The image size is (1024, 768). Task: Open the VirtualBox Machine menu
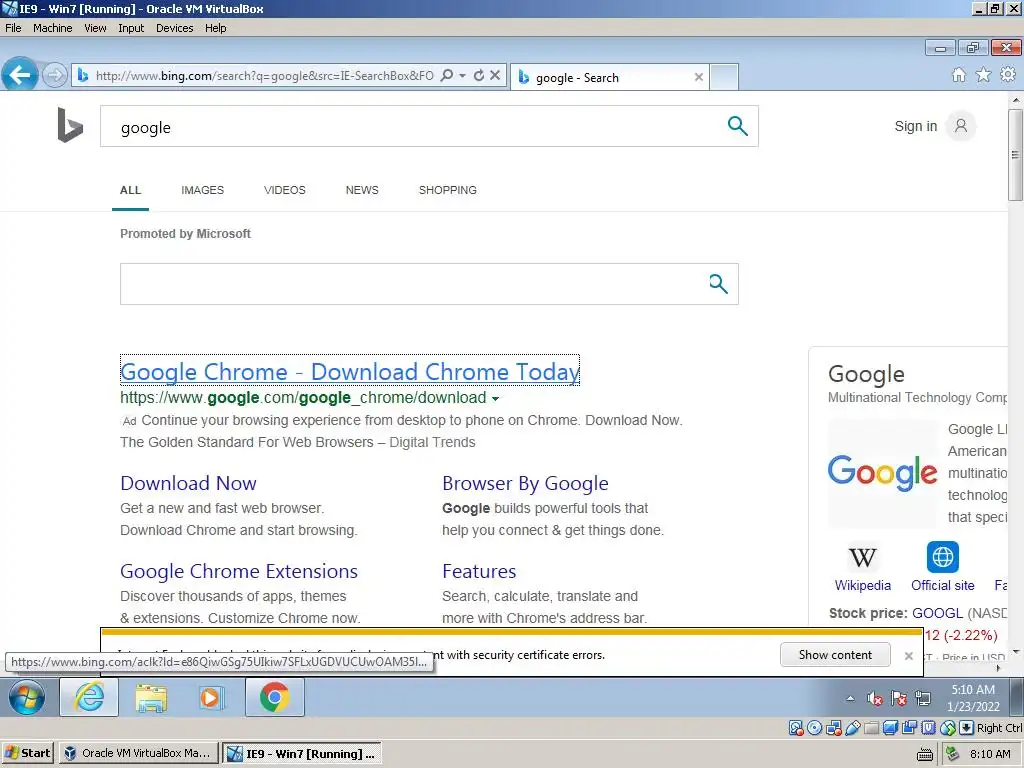[52, 28]
